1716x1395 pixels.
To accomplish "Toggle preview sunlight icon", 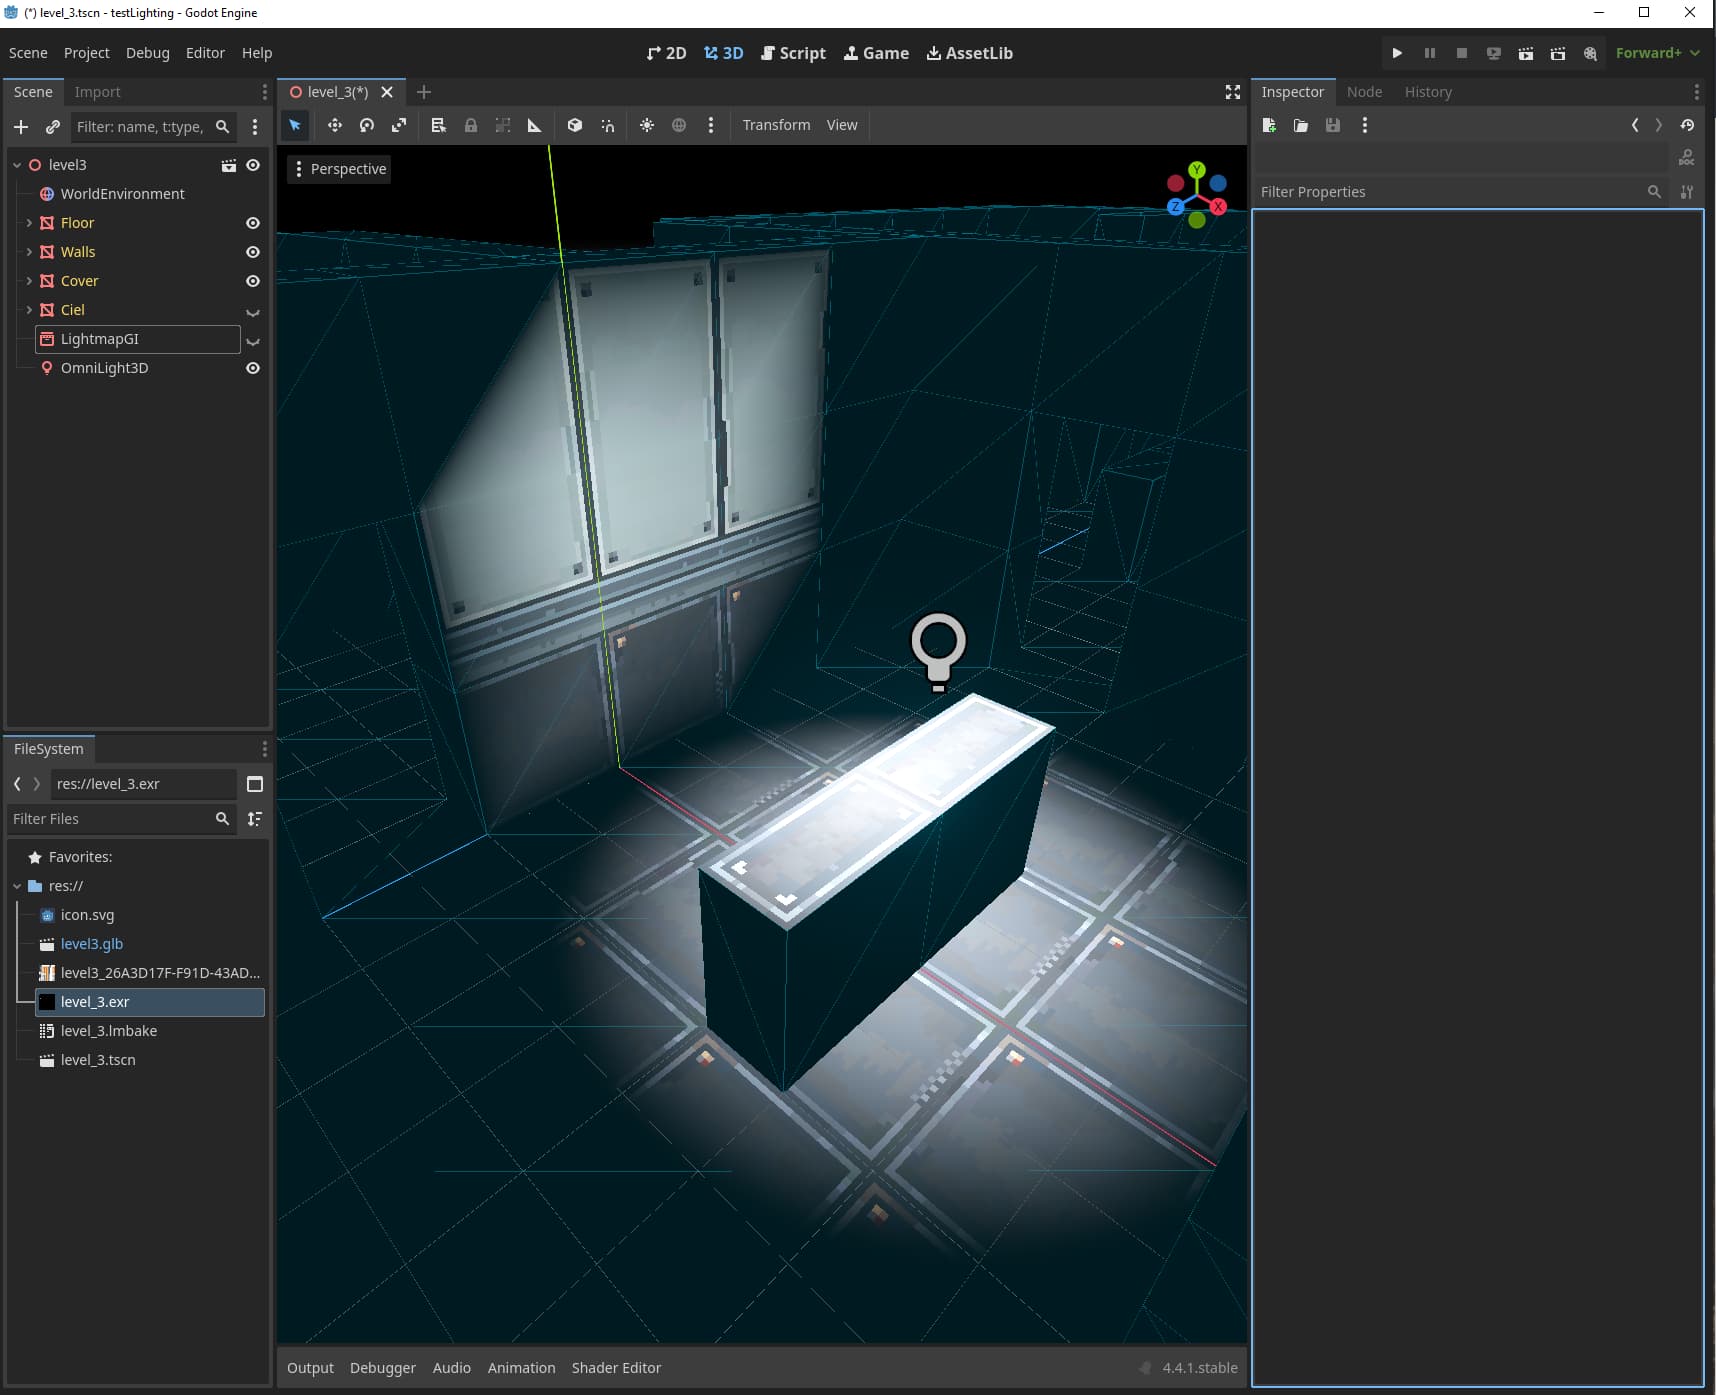I will 647,125.
